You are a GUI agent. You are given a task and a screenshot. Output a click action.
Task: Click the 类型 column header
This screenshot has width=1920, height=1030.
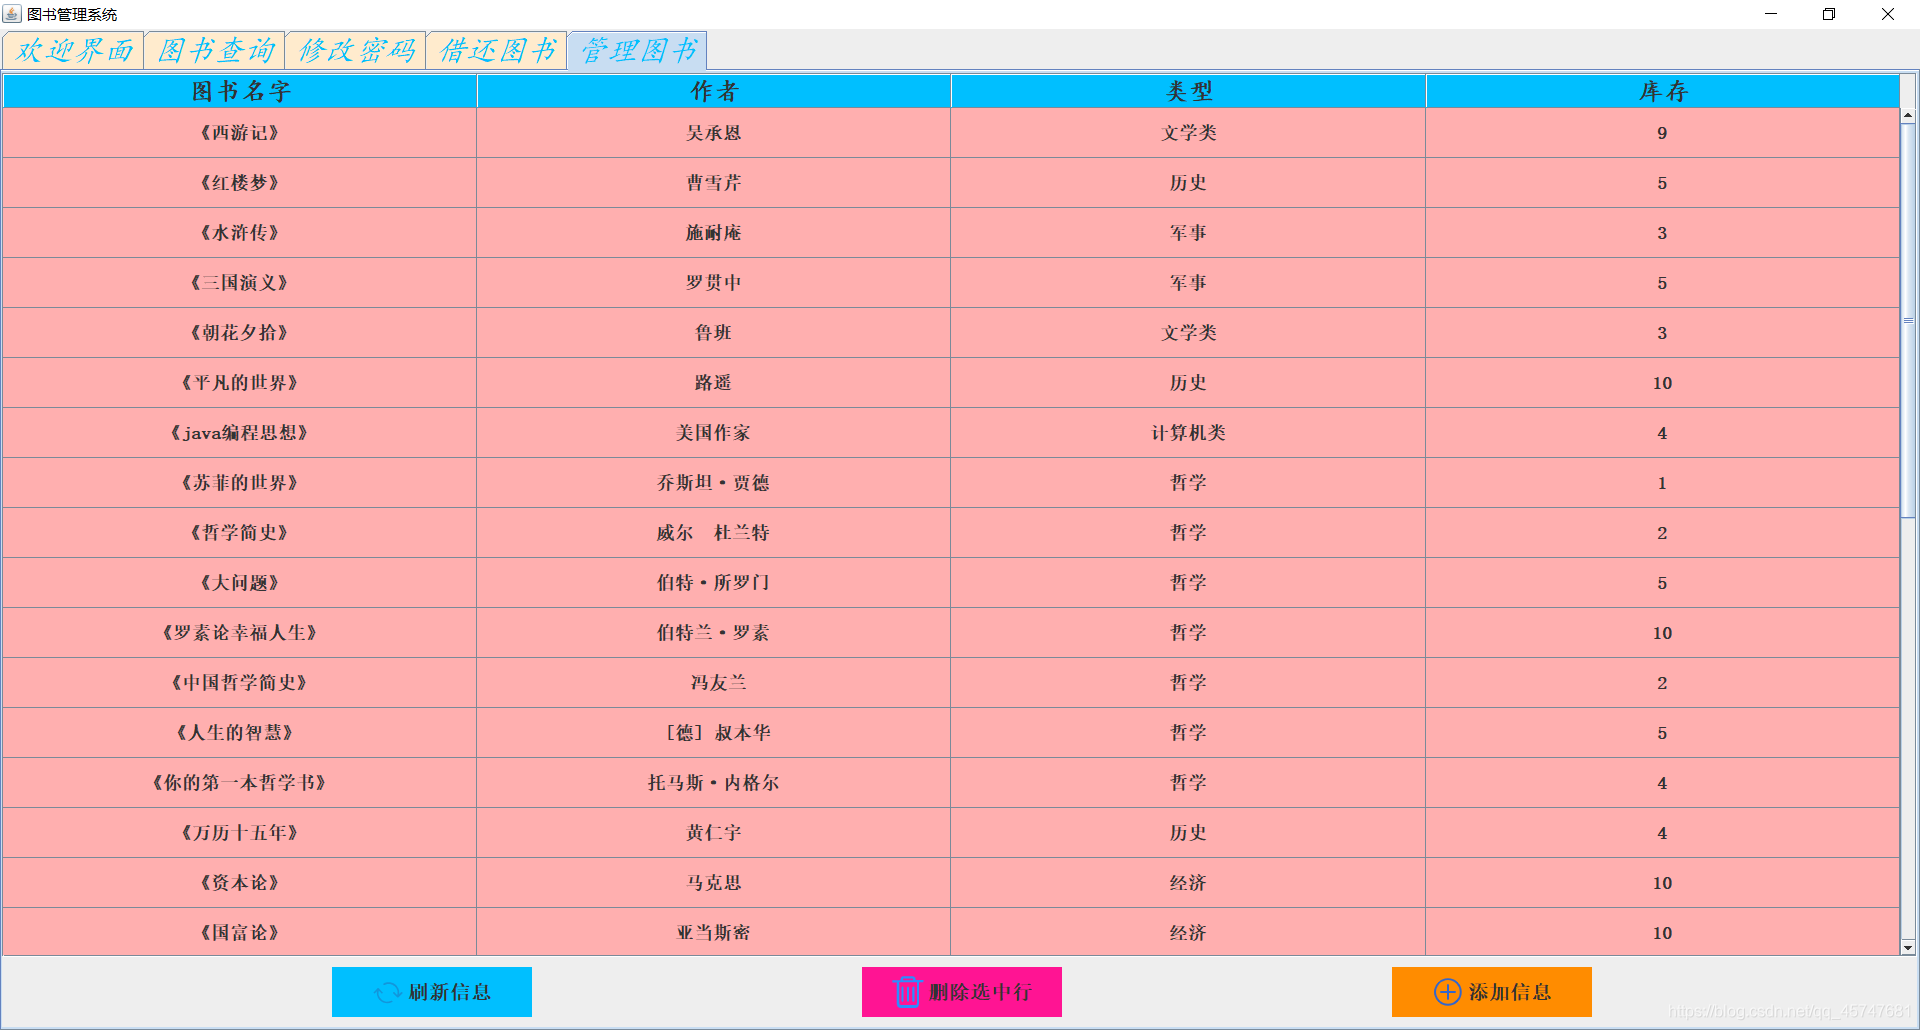pyautogui.click(x=1188, y=91)
